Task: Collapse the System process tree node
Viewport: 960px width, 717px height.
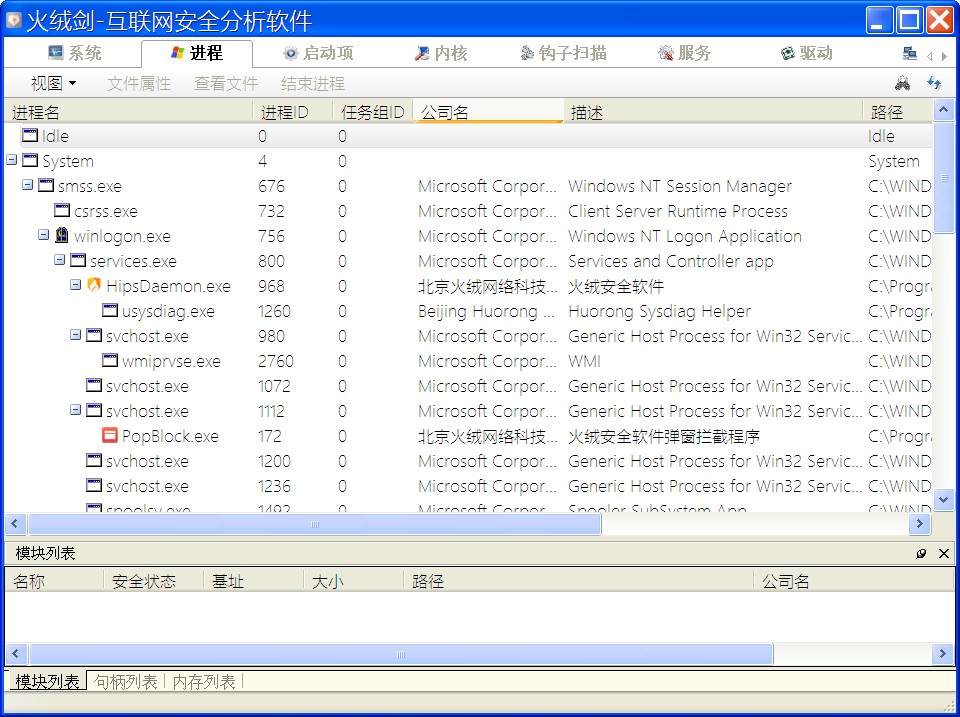Action: 12,160
